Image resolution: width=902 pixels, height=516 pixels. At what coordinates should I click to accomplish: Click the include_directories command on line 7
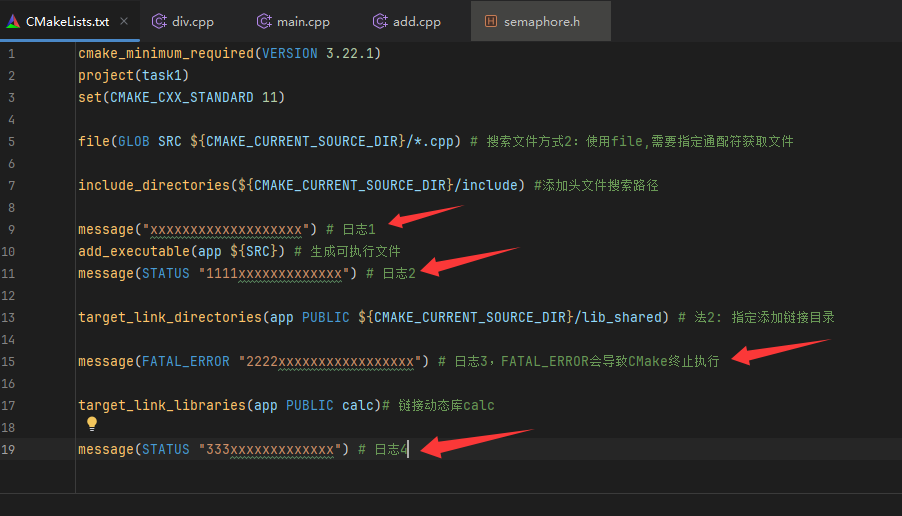[x=152, y=185]
